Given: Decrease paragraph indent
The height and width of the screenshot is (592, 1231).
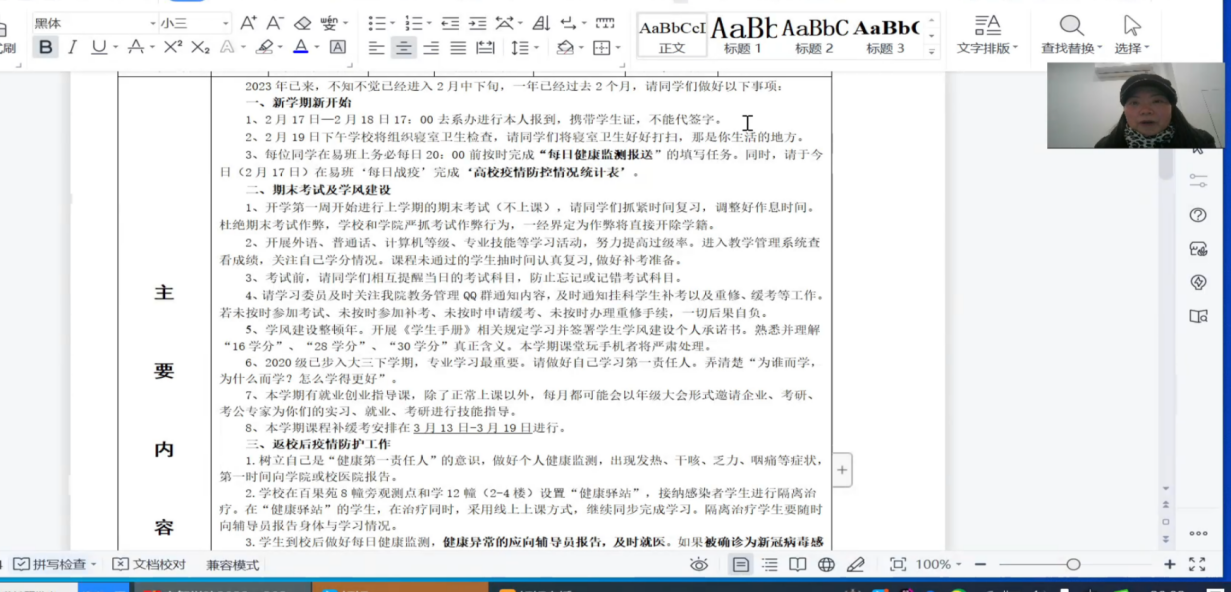Looking at the screenshot, I should coord(450,23).
